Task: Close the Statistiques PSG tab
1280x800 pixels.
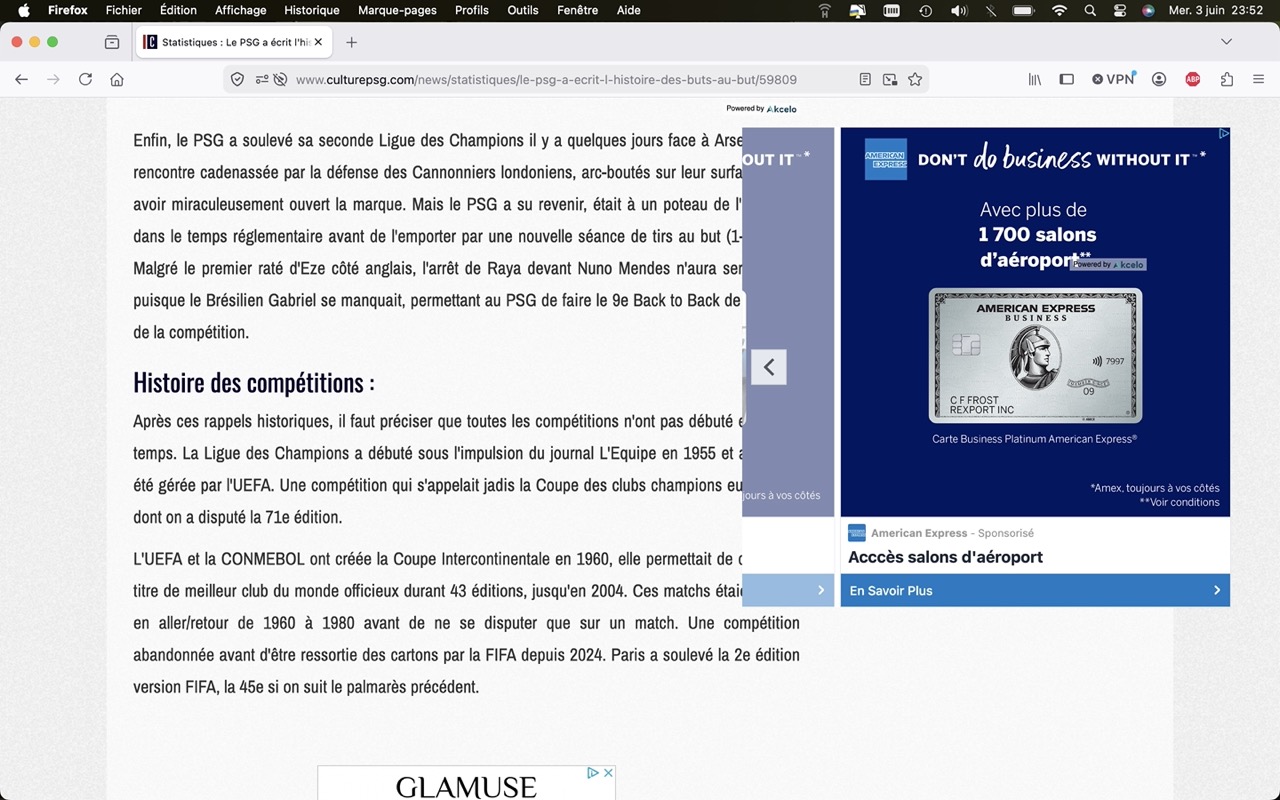Action: (x=318, y=43)
